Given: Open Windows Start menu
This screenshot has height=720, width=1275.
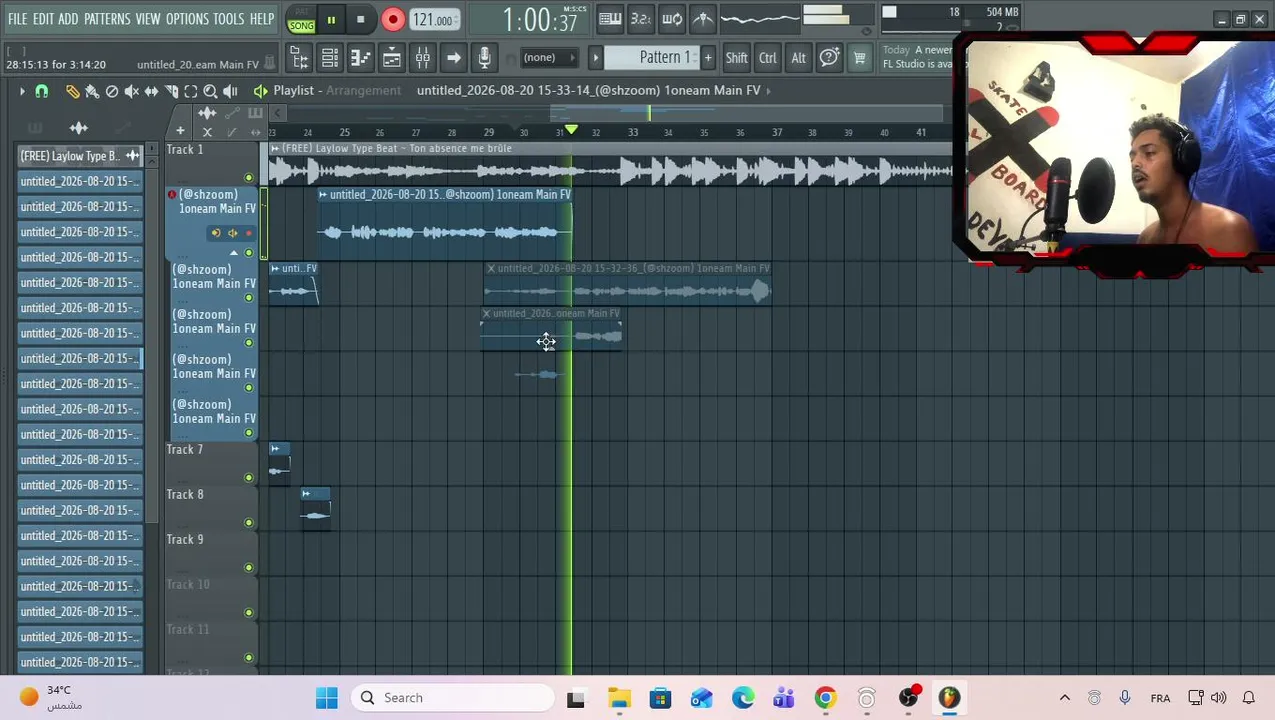Looking at the screenshot, I should (327, 698).
